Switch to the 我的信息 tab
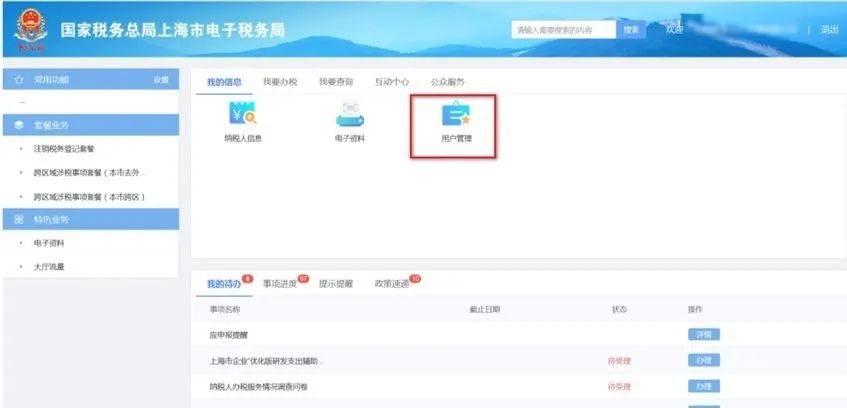The height and width of the screenshot is (408, 847). (x=224, y=82)
